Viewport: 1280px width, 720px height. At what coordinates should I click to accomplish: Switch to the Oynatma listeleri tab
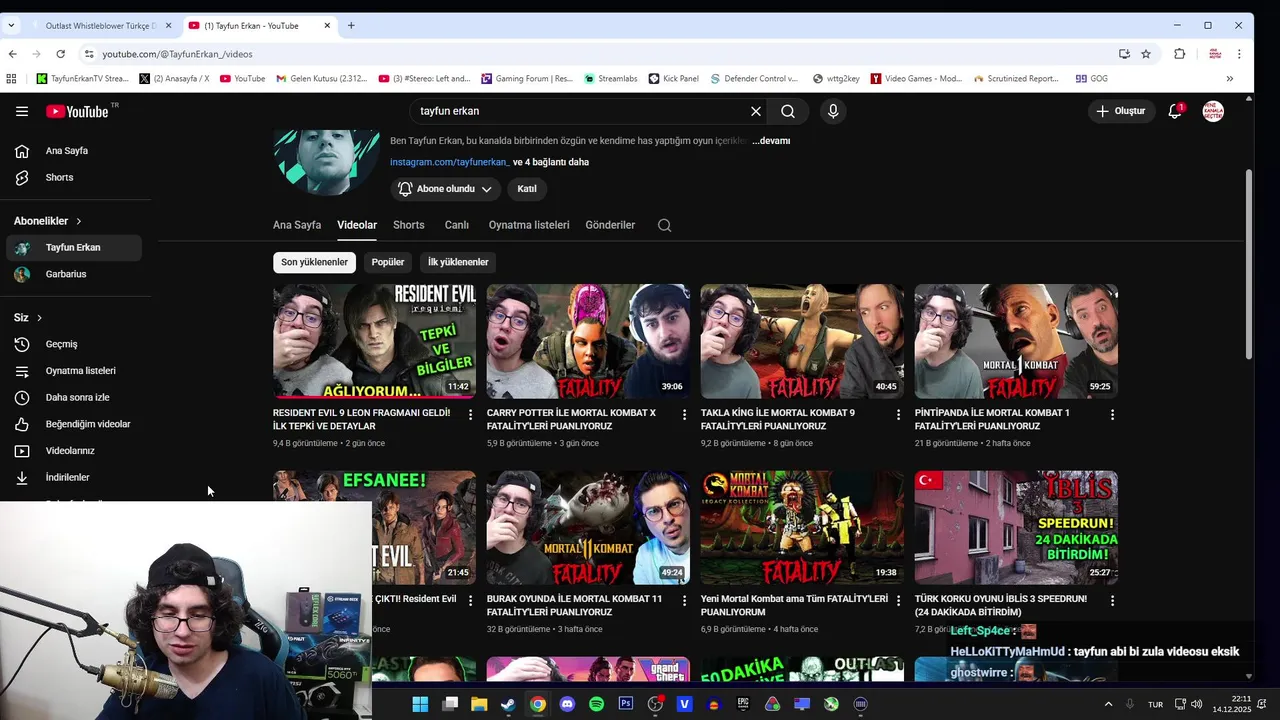529,225
